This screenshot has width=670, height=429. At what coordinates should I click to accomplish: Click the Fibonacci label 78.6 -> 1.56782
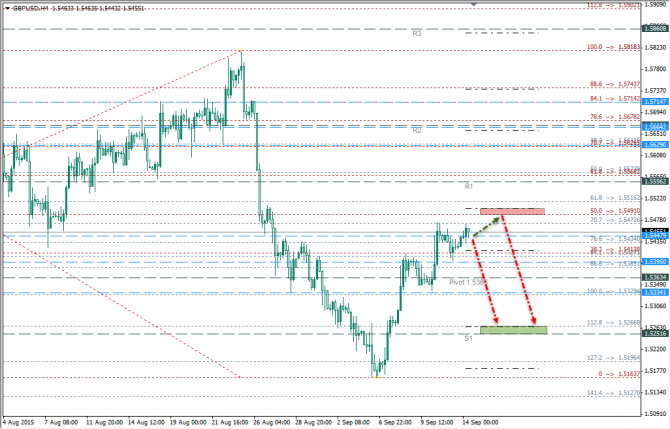615,117
